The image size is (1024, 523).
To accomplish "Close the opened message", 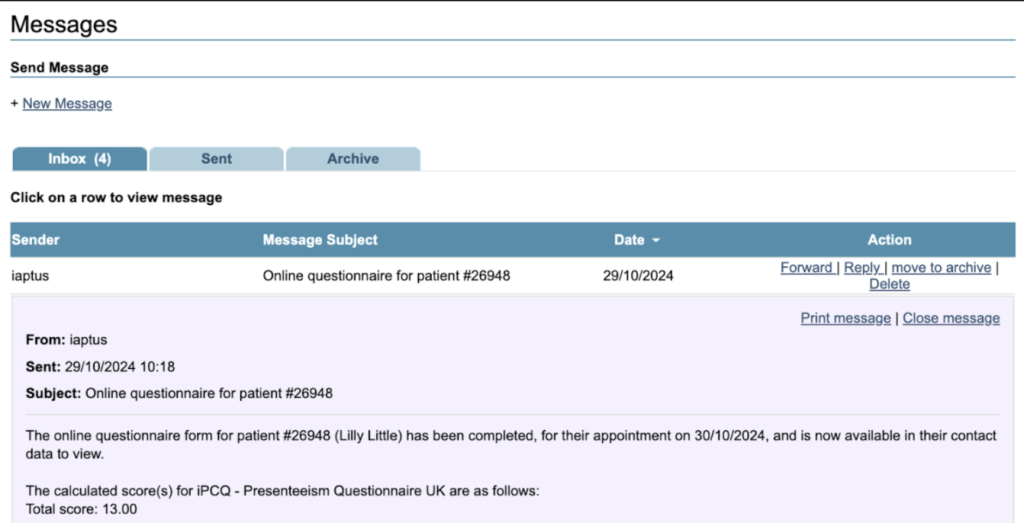I will tap(951, 318).
